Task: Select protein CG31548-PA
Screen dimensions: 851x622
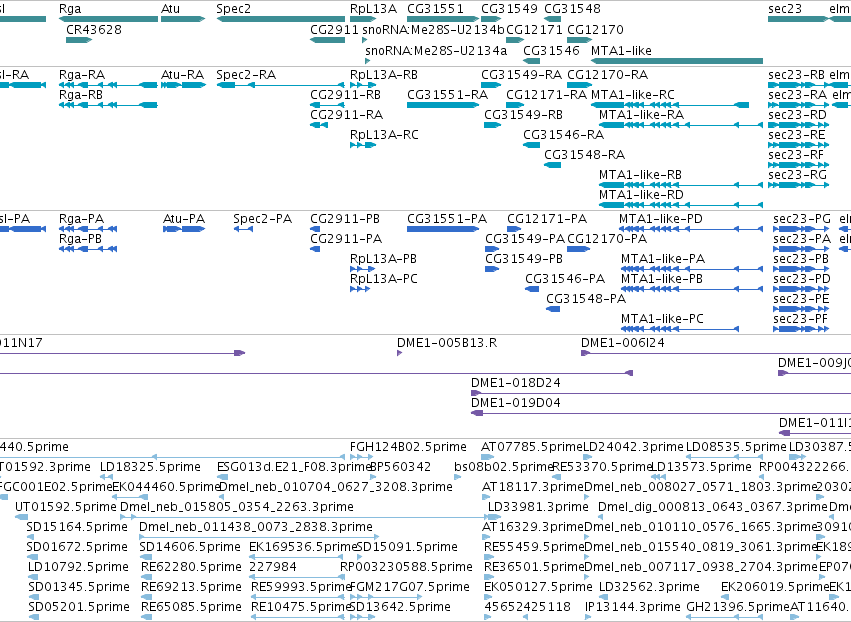Action: 553,309
